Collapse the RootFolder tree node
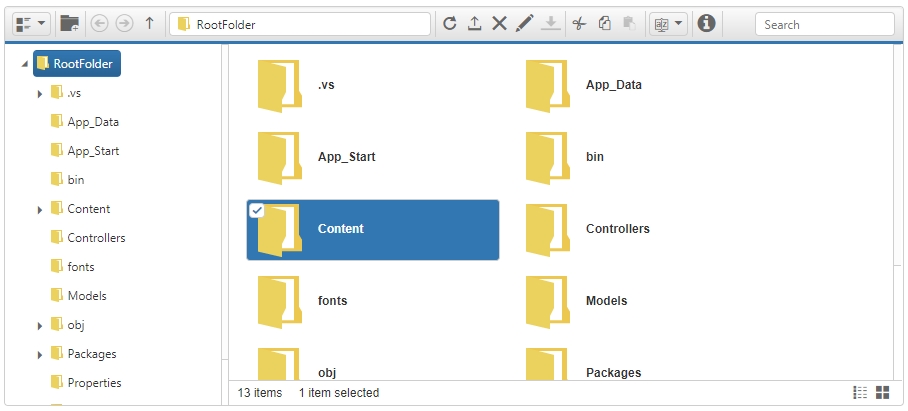Image resolution: width=908 pixels, height=411 pixels. pos(24,64)
